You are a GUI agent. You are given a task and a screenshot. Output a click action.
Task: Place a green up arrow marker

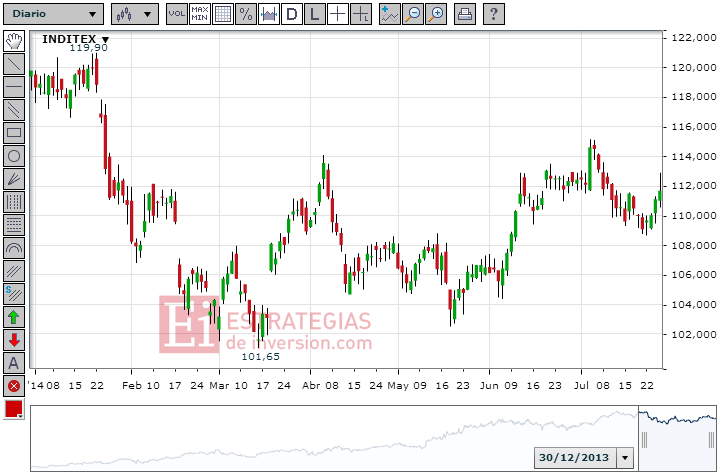(14, 317)
